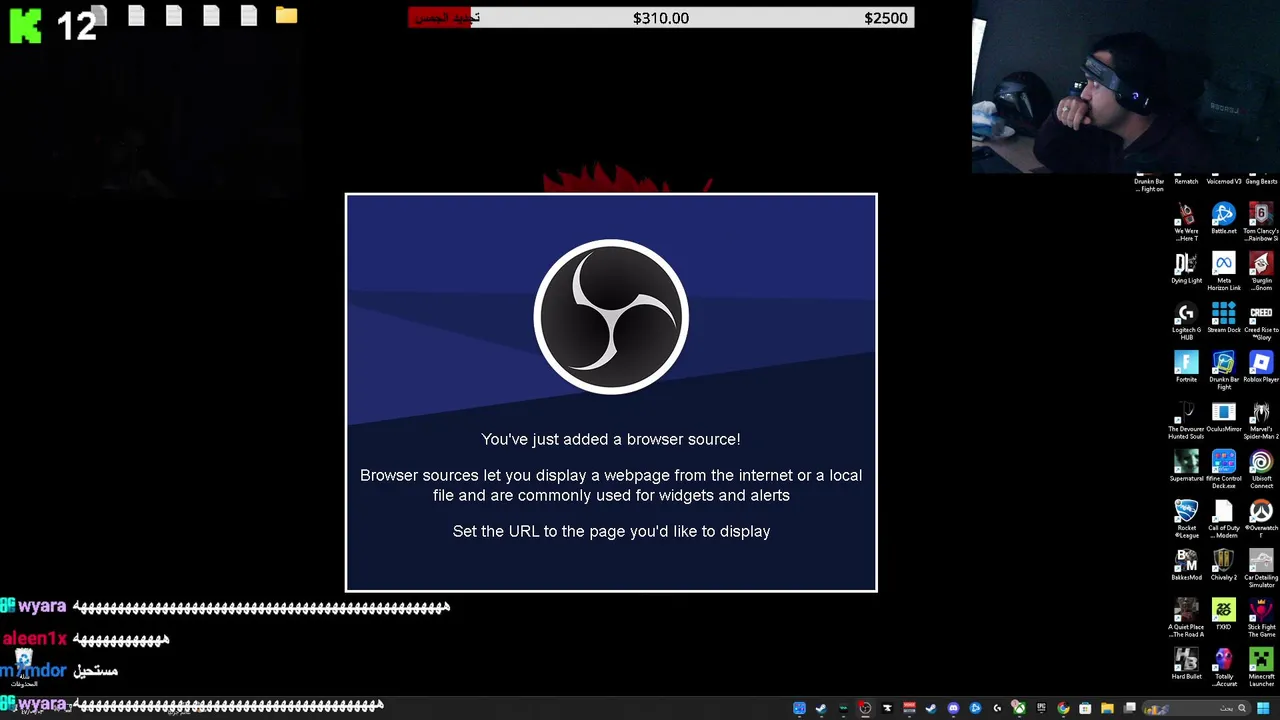
Task: Select the Supernatural desktop icon
Action: click(x=1186, y=466)
